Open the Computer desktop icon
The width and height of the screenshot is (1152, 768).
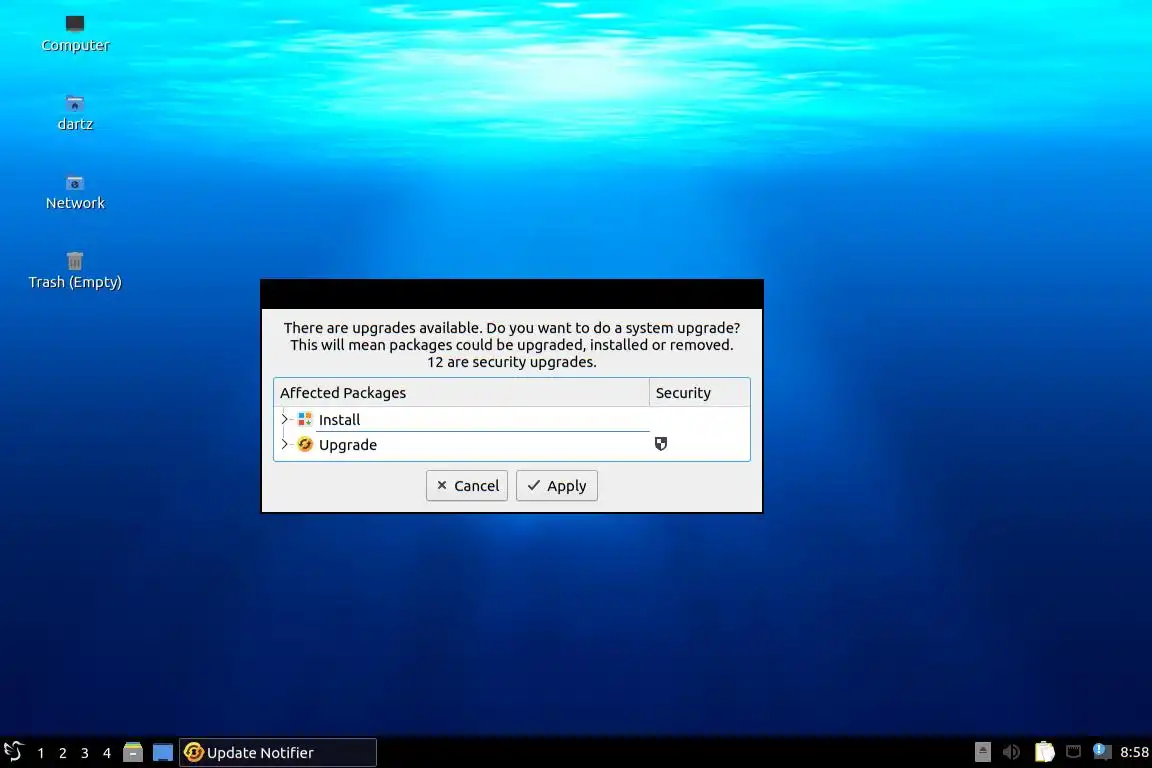click(75, 34)
